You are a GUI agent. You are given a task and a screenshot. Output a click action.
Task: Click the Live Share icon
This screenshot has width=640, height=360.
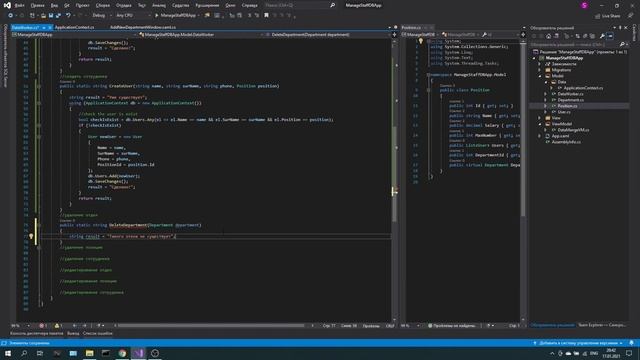[x=598, y=16]
